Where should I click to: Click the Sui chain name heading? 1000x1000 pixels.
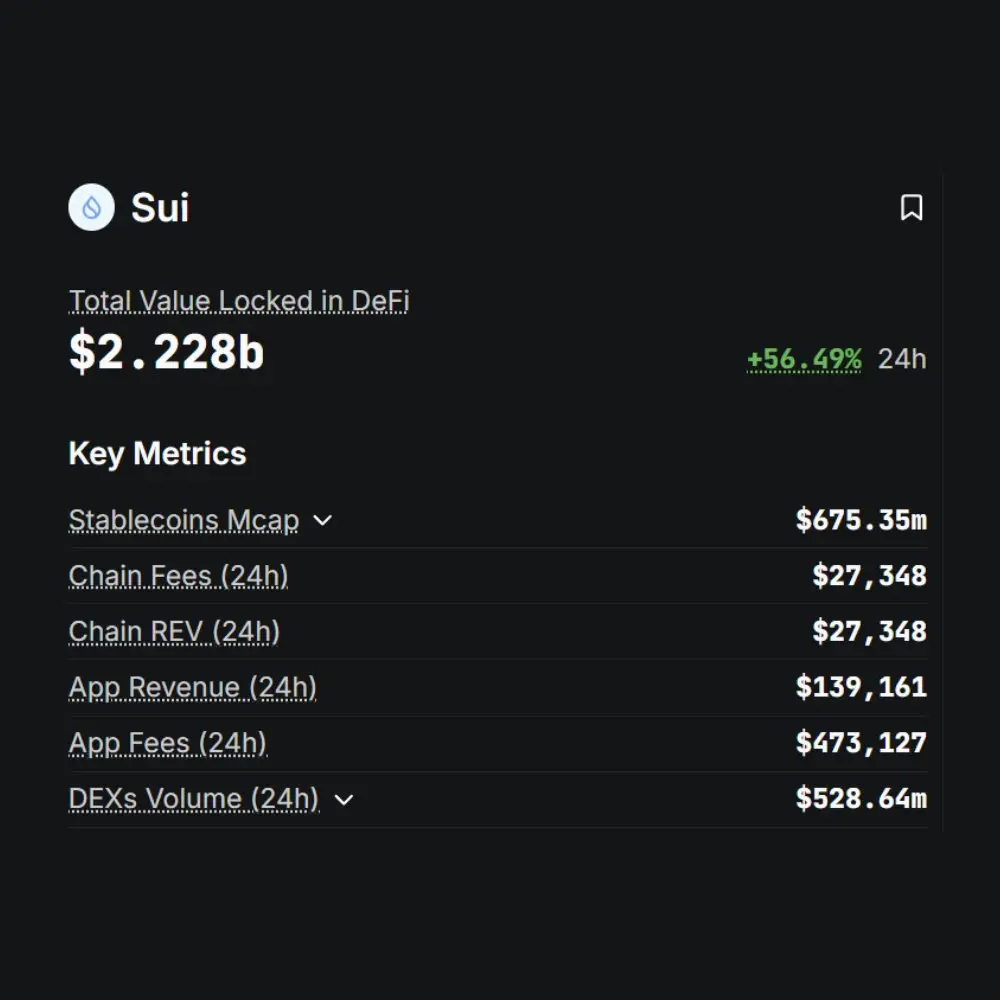pos(160,208)
